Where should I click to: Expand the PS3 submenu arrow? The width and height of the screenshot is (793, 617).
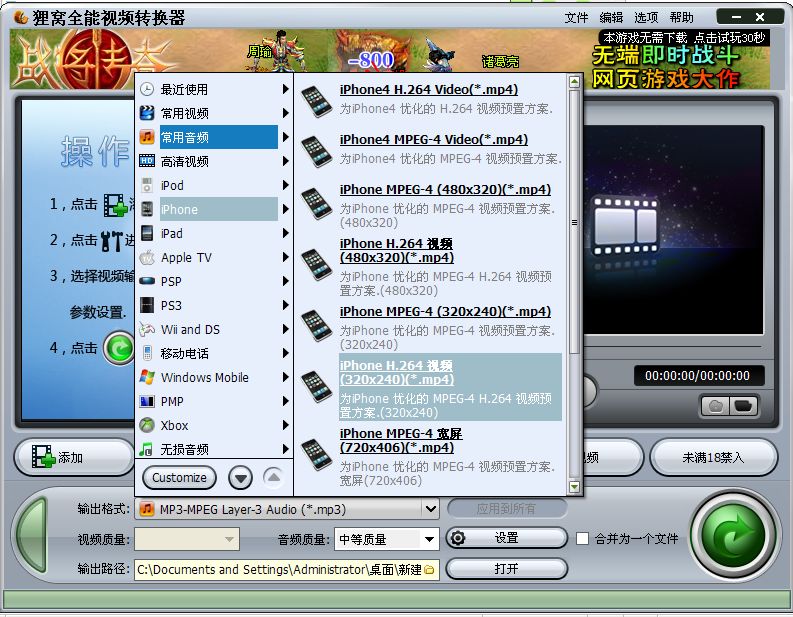[285, 305]
